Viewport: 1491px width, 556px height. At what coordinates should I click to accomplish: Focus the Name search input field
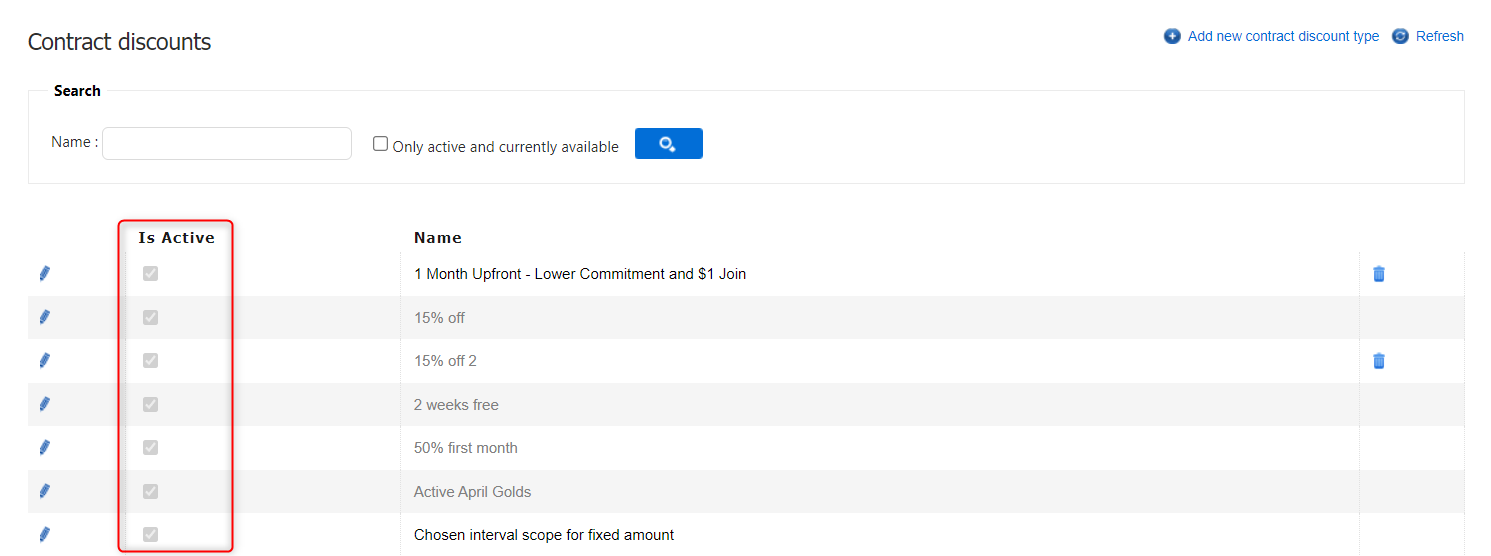227,144
